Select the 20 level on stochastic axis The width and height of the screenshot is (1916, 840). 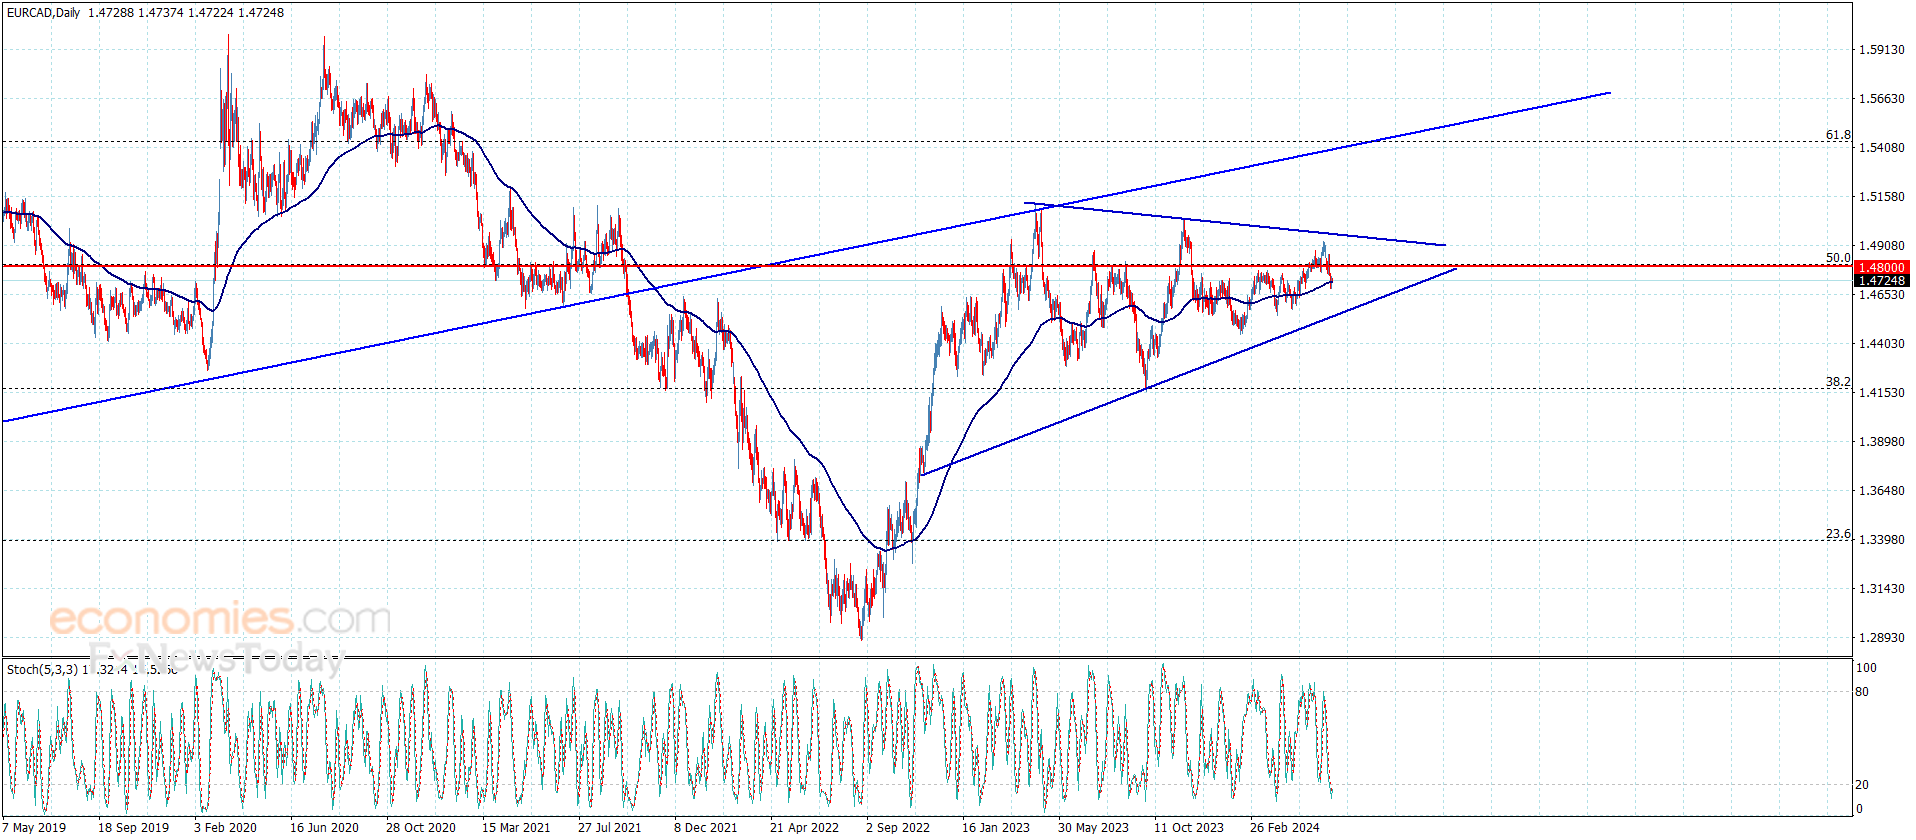tap(1862, 785)
